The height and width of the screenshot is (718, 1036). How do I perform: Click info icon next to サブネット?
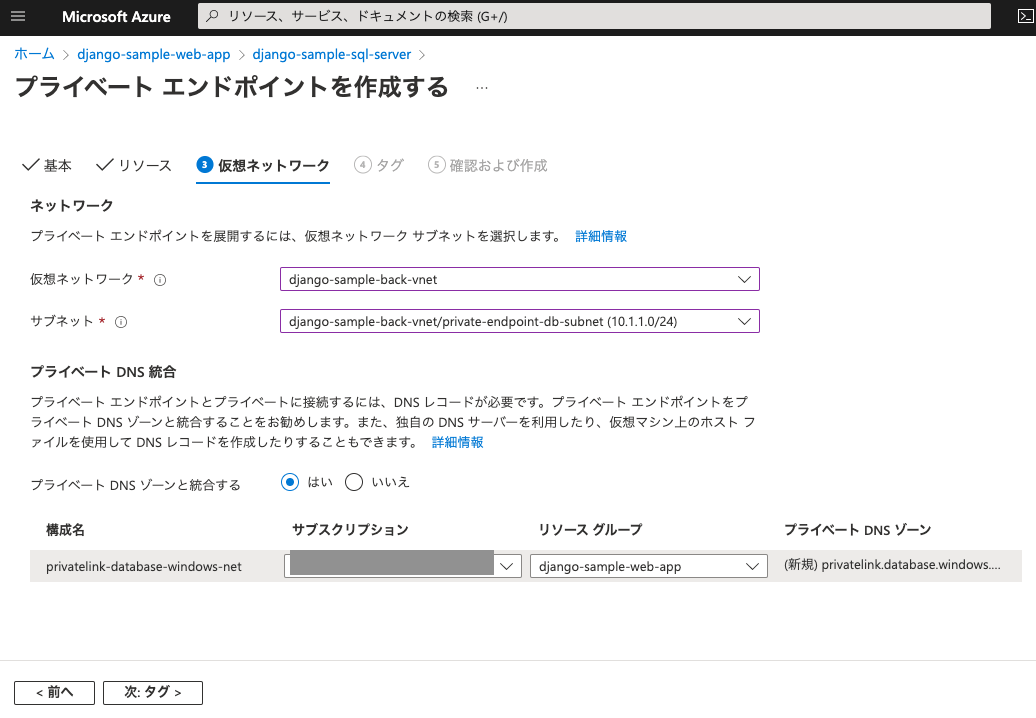[121, 322]
